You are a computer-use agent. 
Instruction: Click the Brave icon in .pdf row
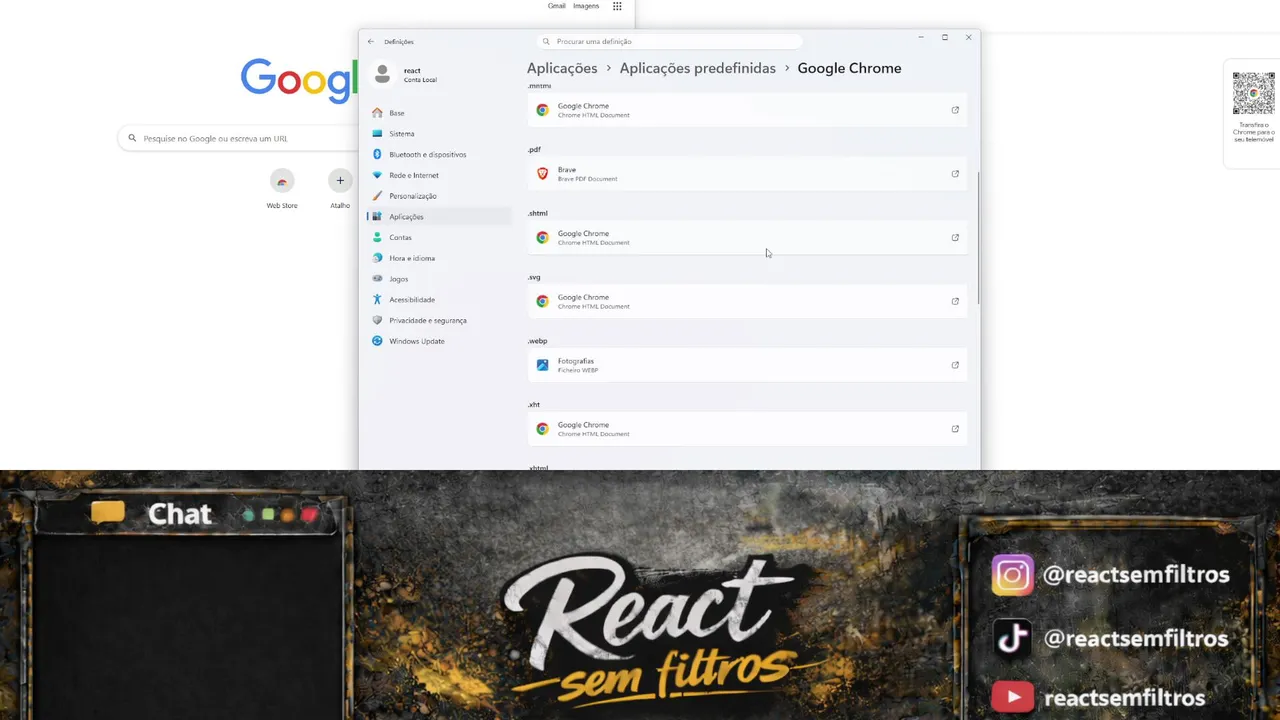tap(542, 174)
